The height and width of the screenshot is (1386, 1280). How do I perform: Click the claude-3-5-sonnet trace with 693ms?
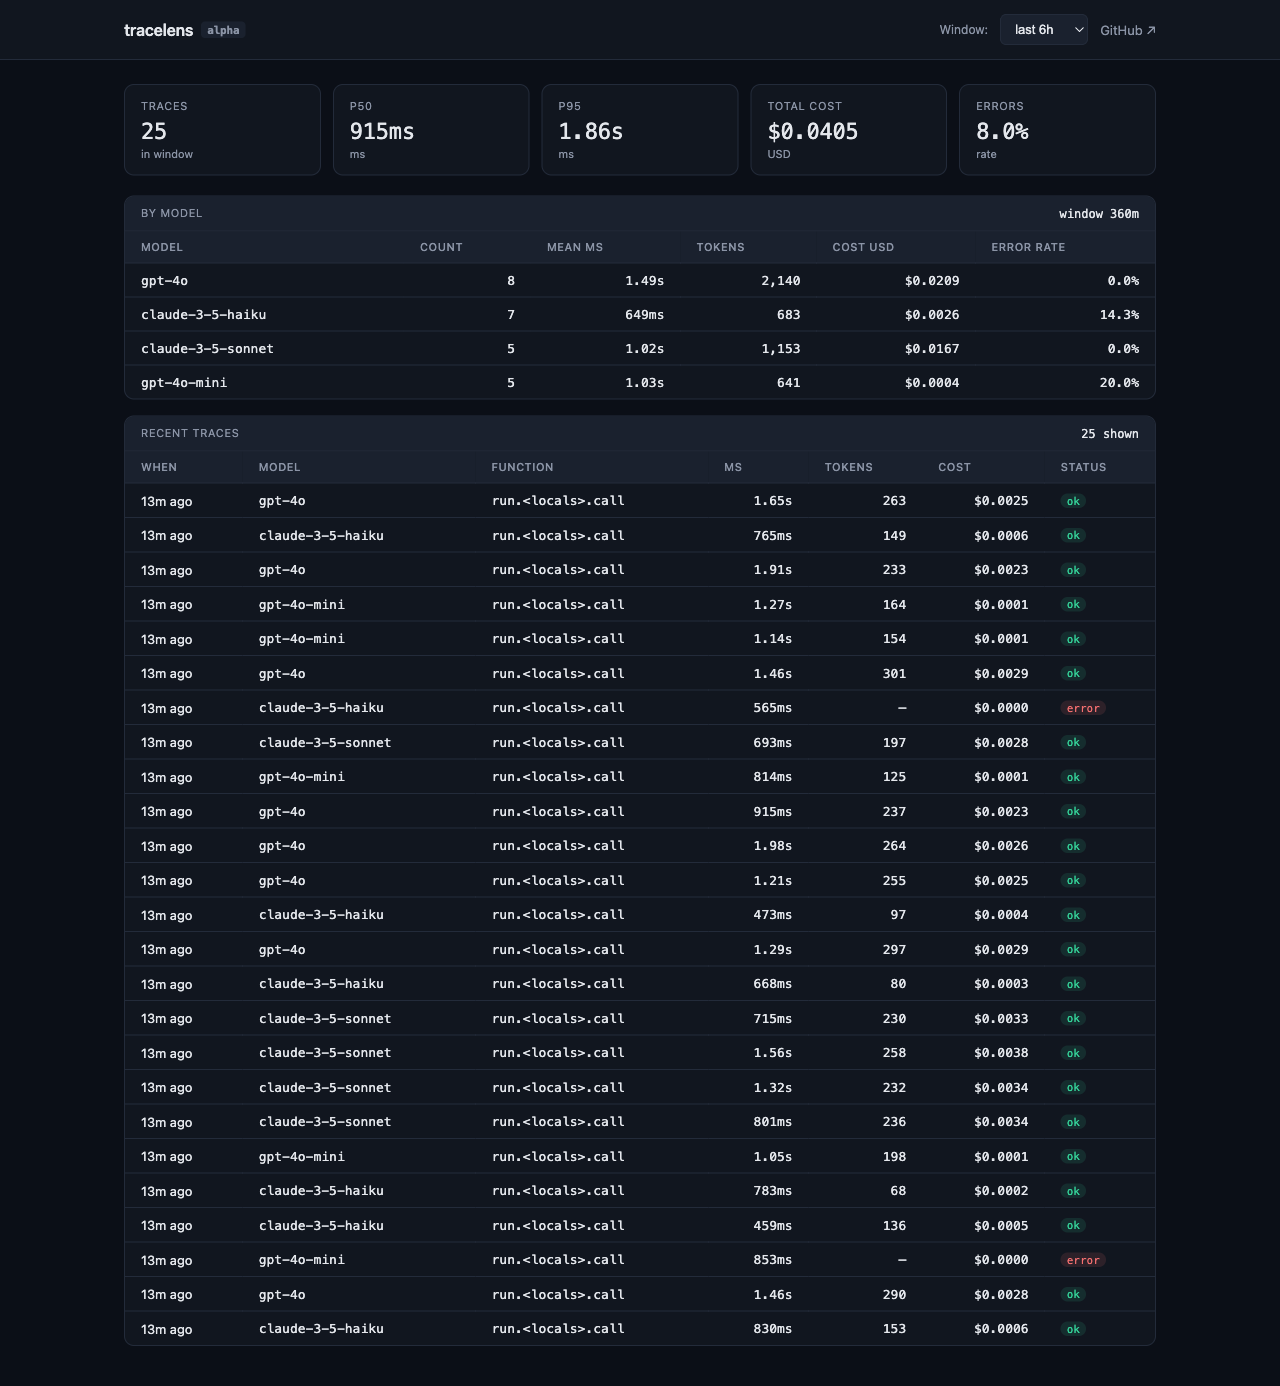pyautogui.click(x=640, y=743)
